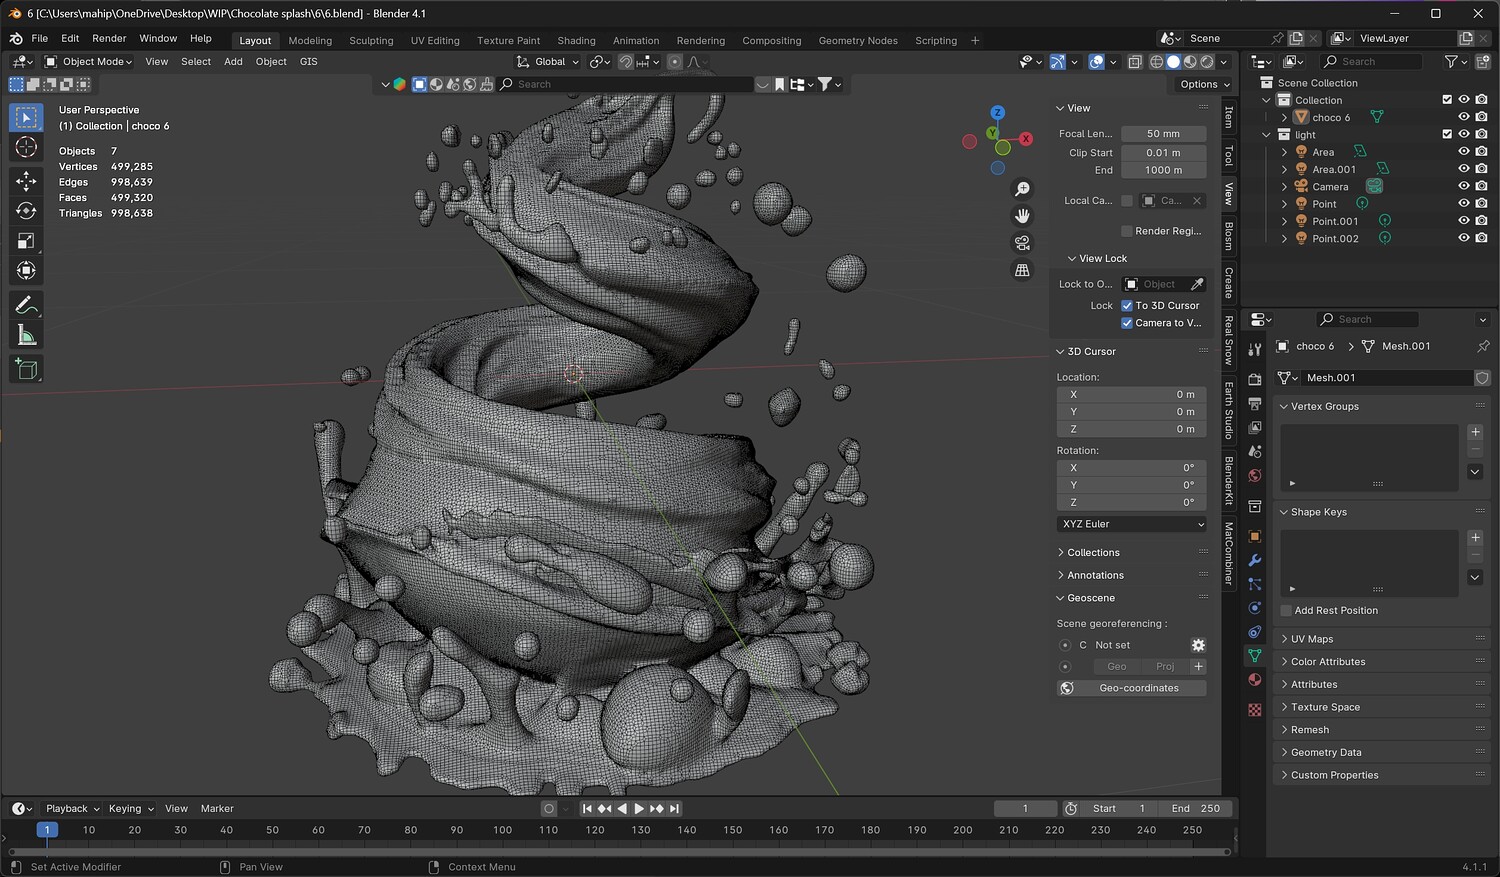
Task: Click the timeline End frame field
Action: click(x=1196, y=808)
